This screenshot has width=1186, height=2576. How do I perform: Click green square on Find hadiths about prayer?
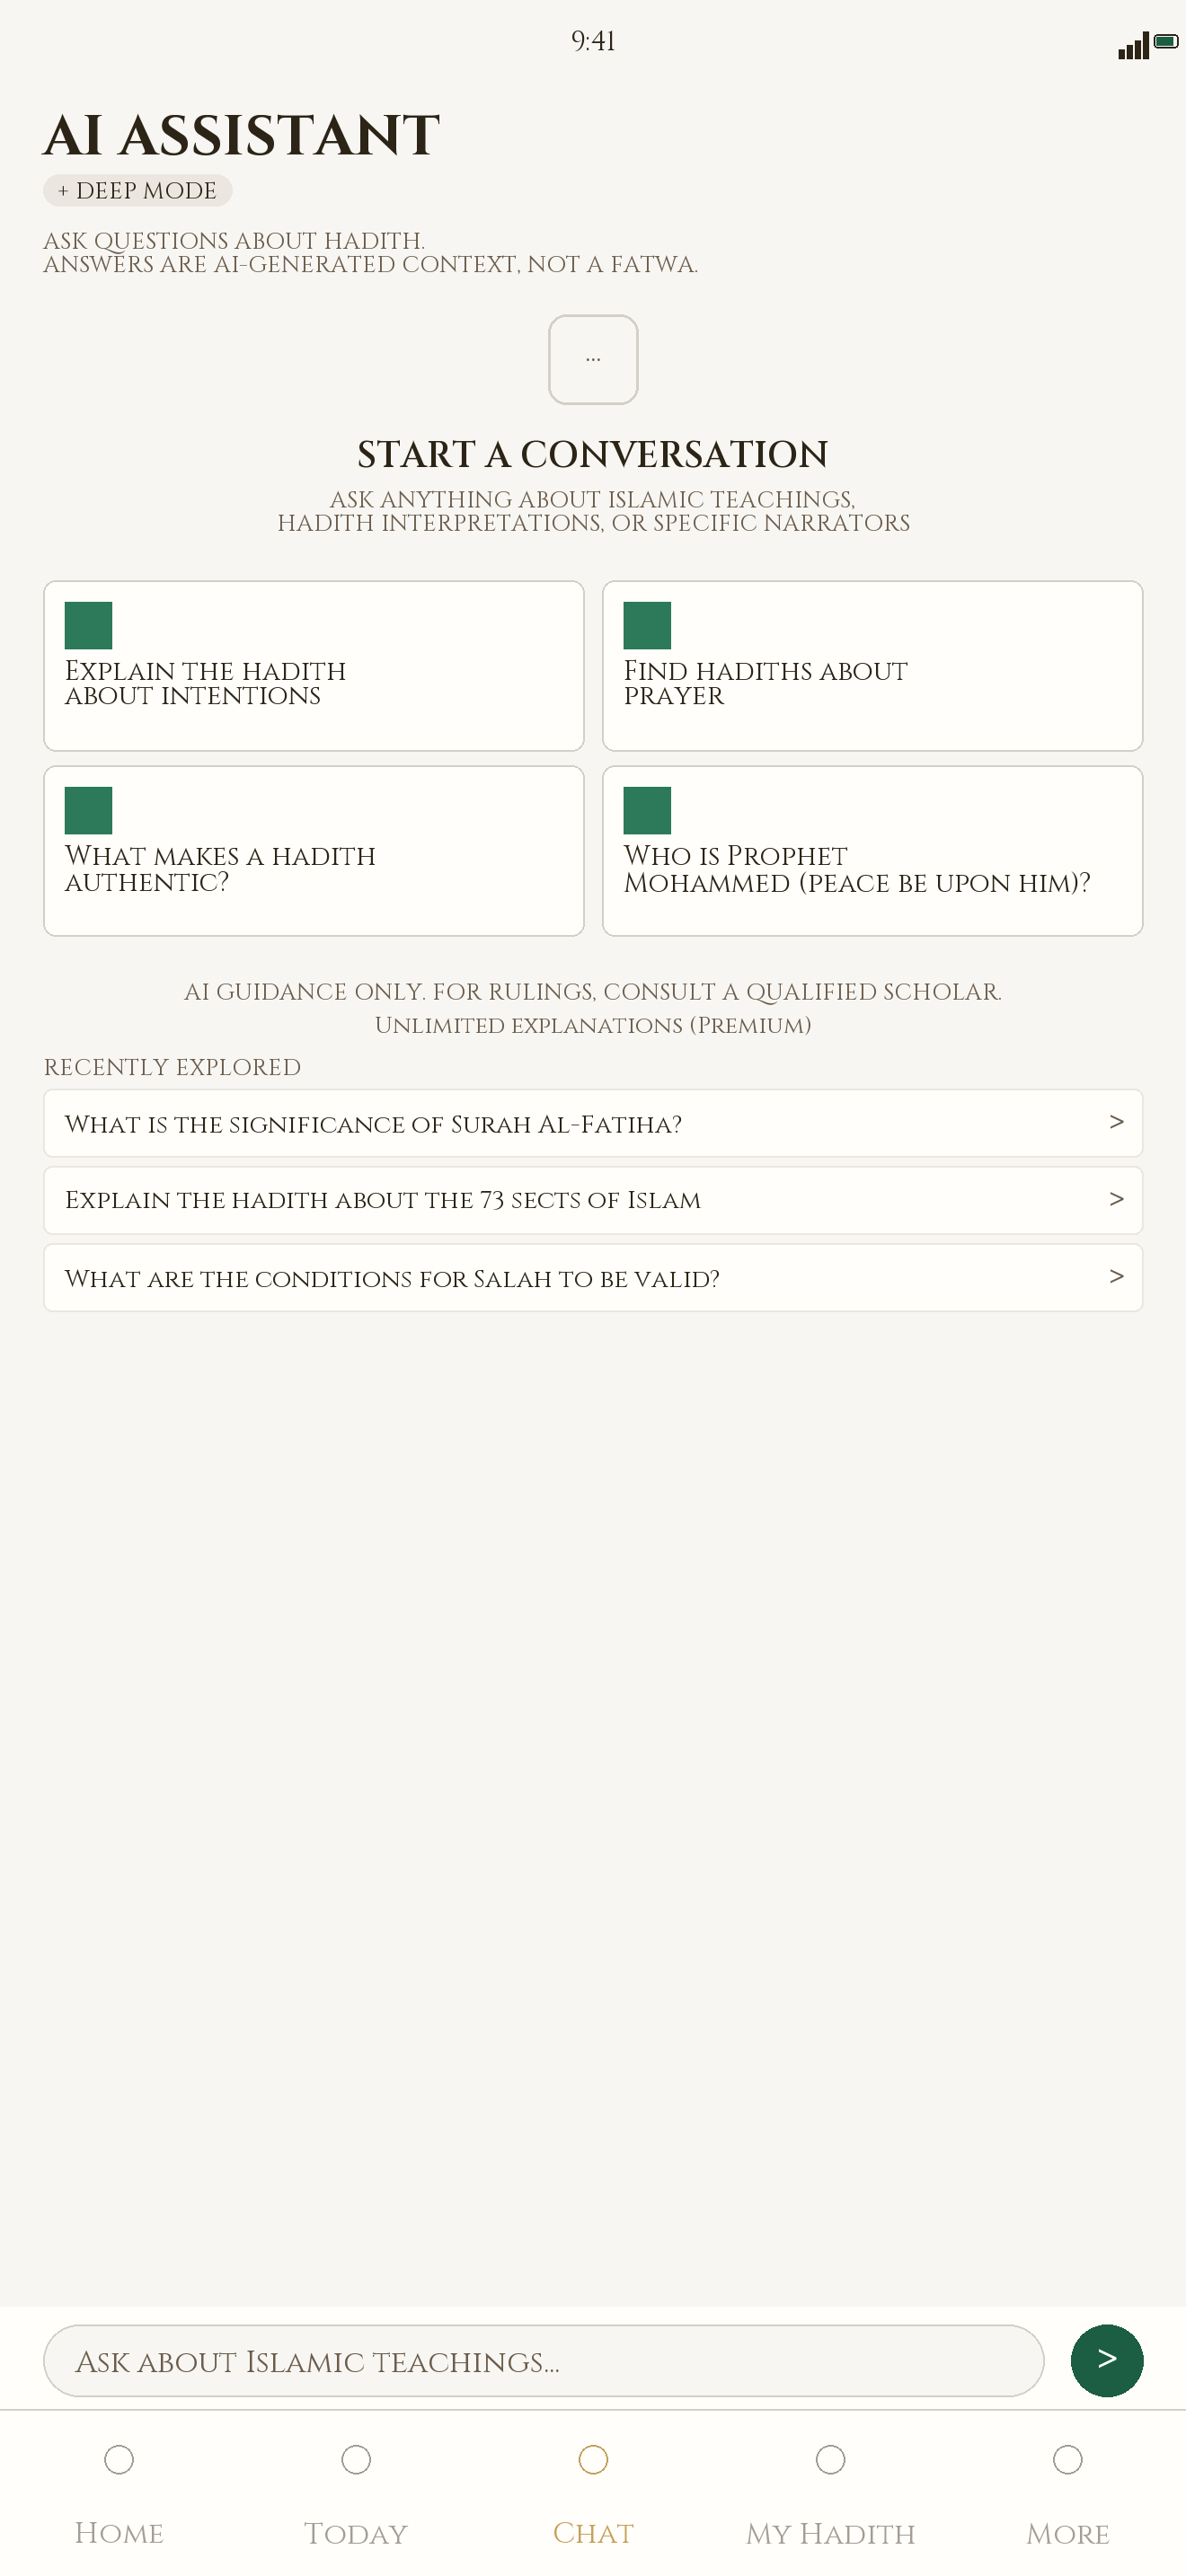click(647, 625)
